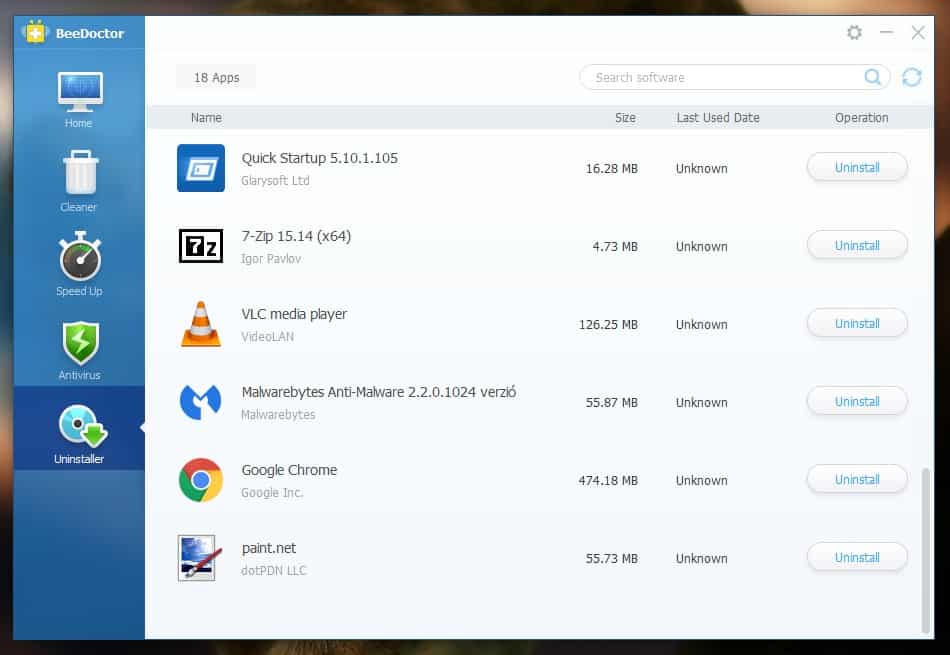Click the 55.73 MB size value

611,559
